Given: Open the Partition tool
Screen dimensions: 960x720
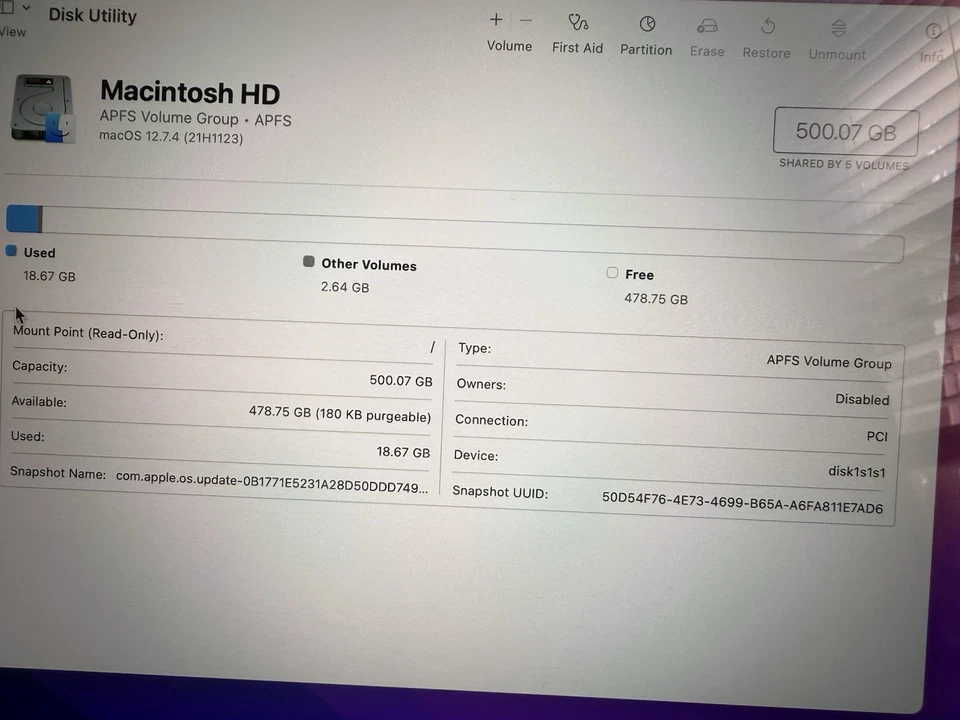Looking at the screenshot, I should (x=646, y=32).
